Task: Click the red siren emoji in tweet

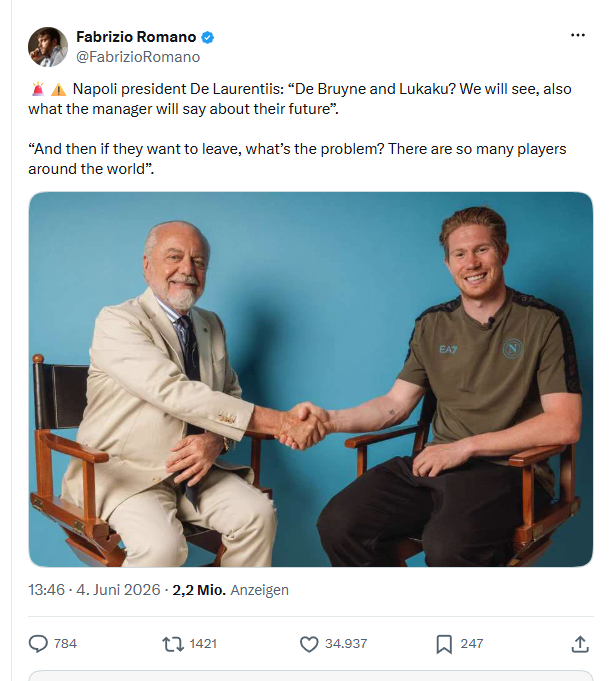Action: (x=38, y=89)
